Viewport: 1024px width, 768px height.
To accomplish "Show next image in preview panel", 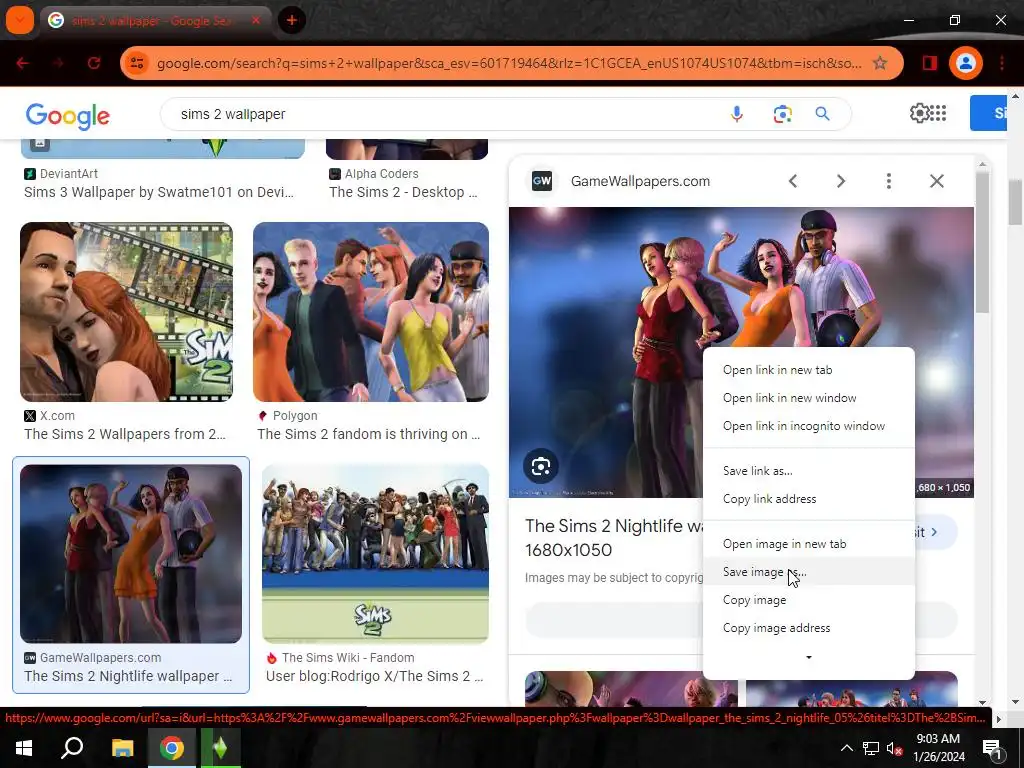I will [x=841, y=181].
